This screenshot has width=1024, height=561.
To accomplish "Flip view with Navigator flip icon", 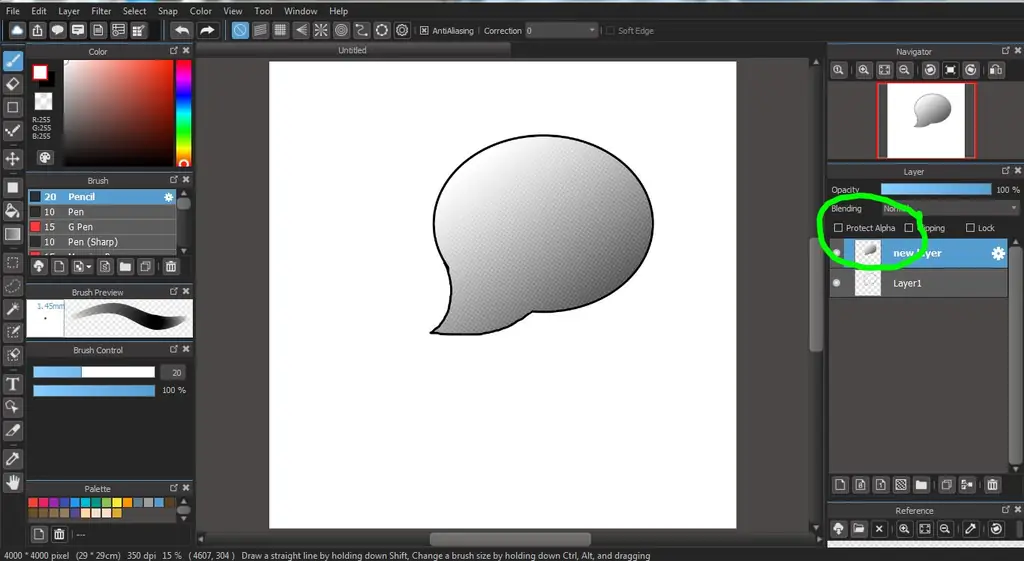I will [x=996, y=70].
